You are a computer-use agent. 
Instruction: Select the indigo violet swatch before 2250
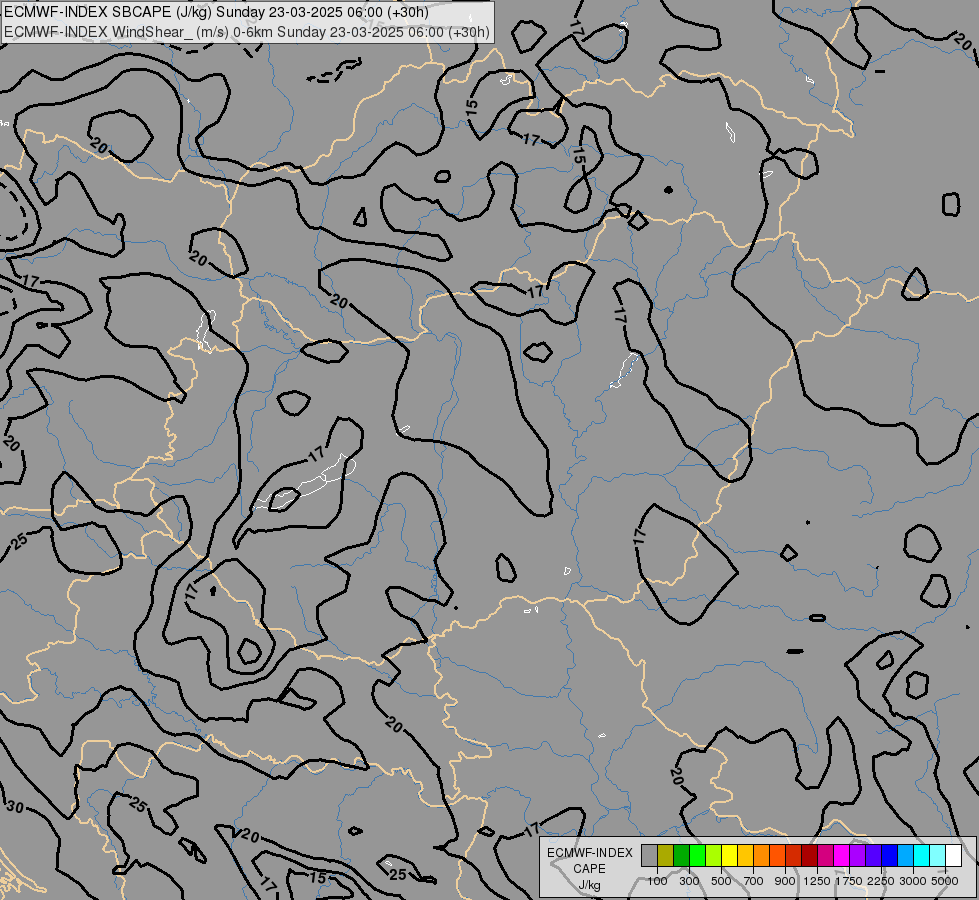click(x=873, y=856)
